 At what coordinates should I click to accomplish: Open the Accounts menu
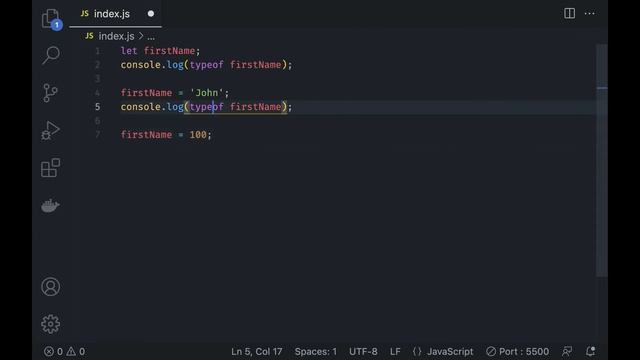[51, 287]
